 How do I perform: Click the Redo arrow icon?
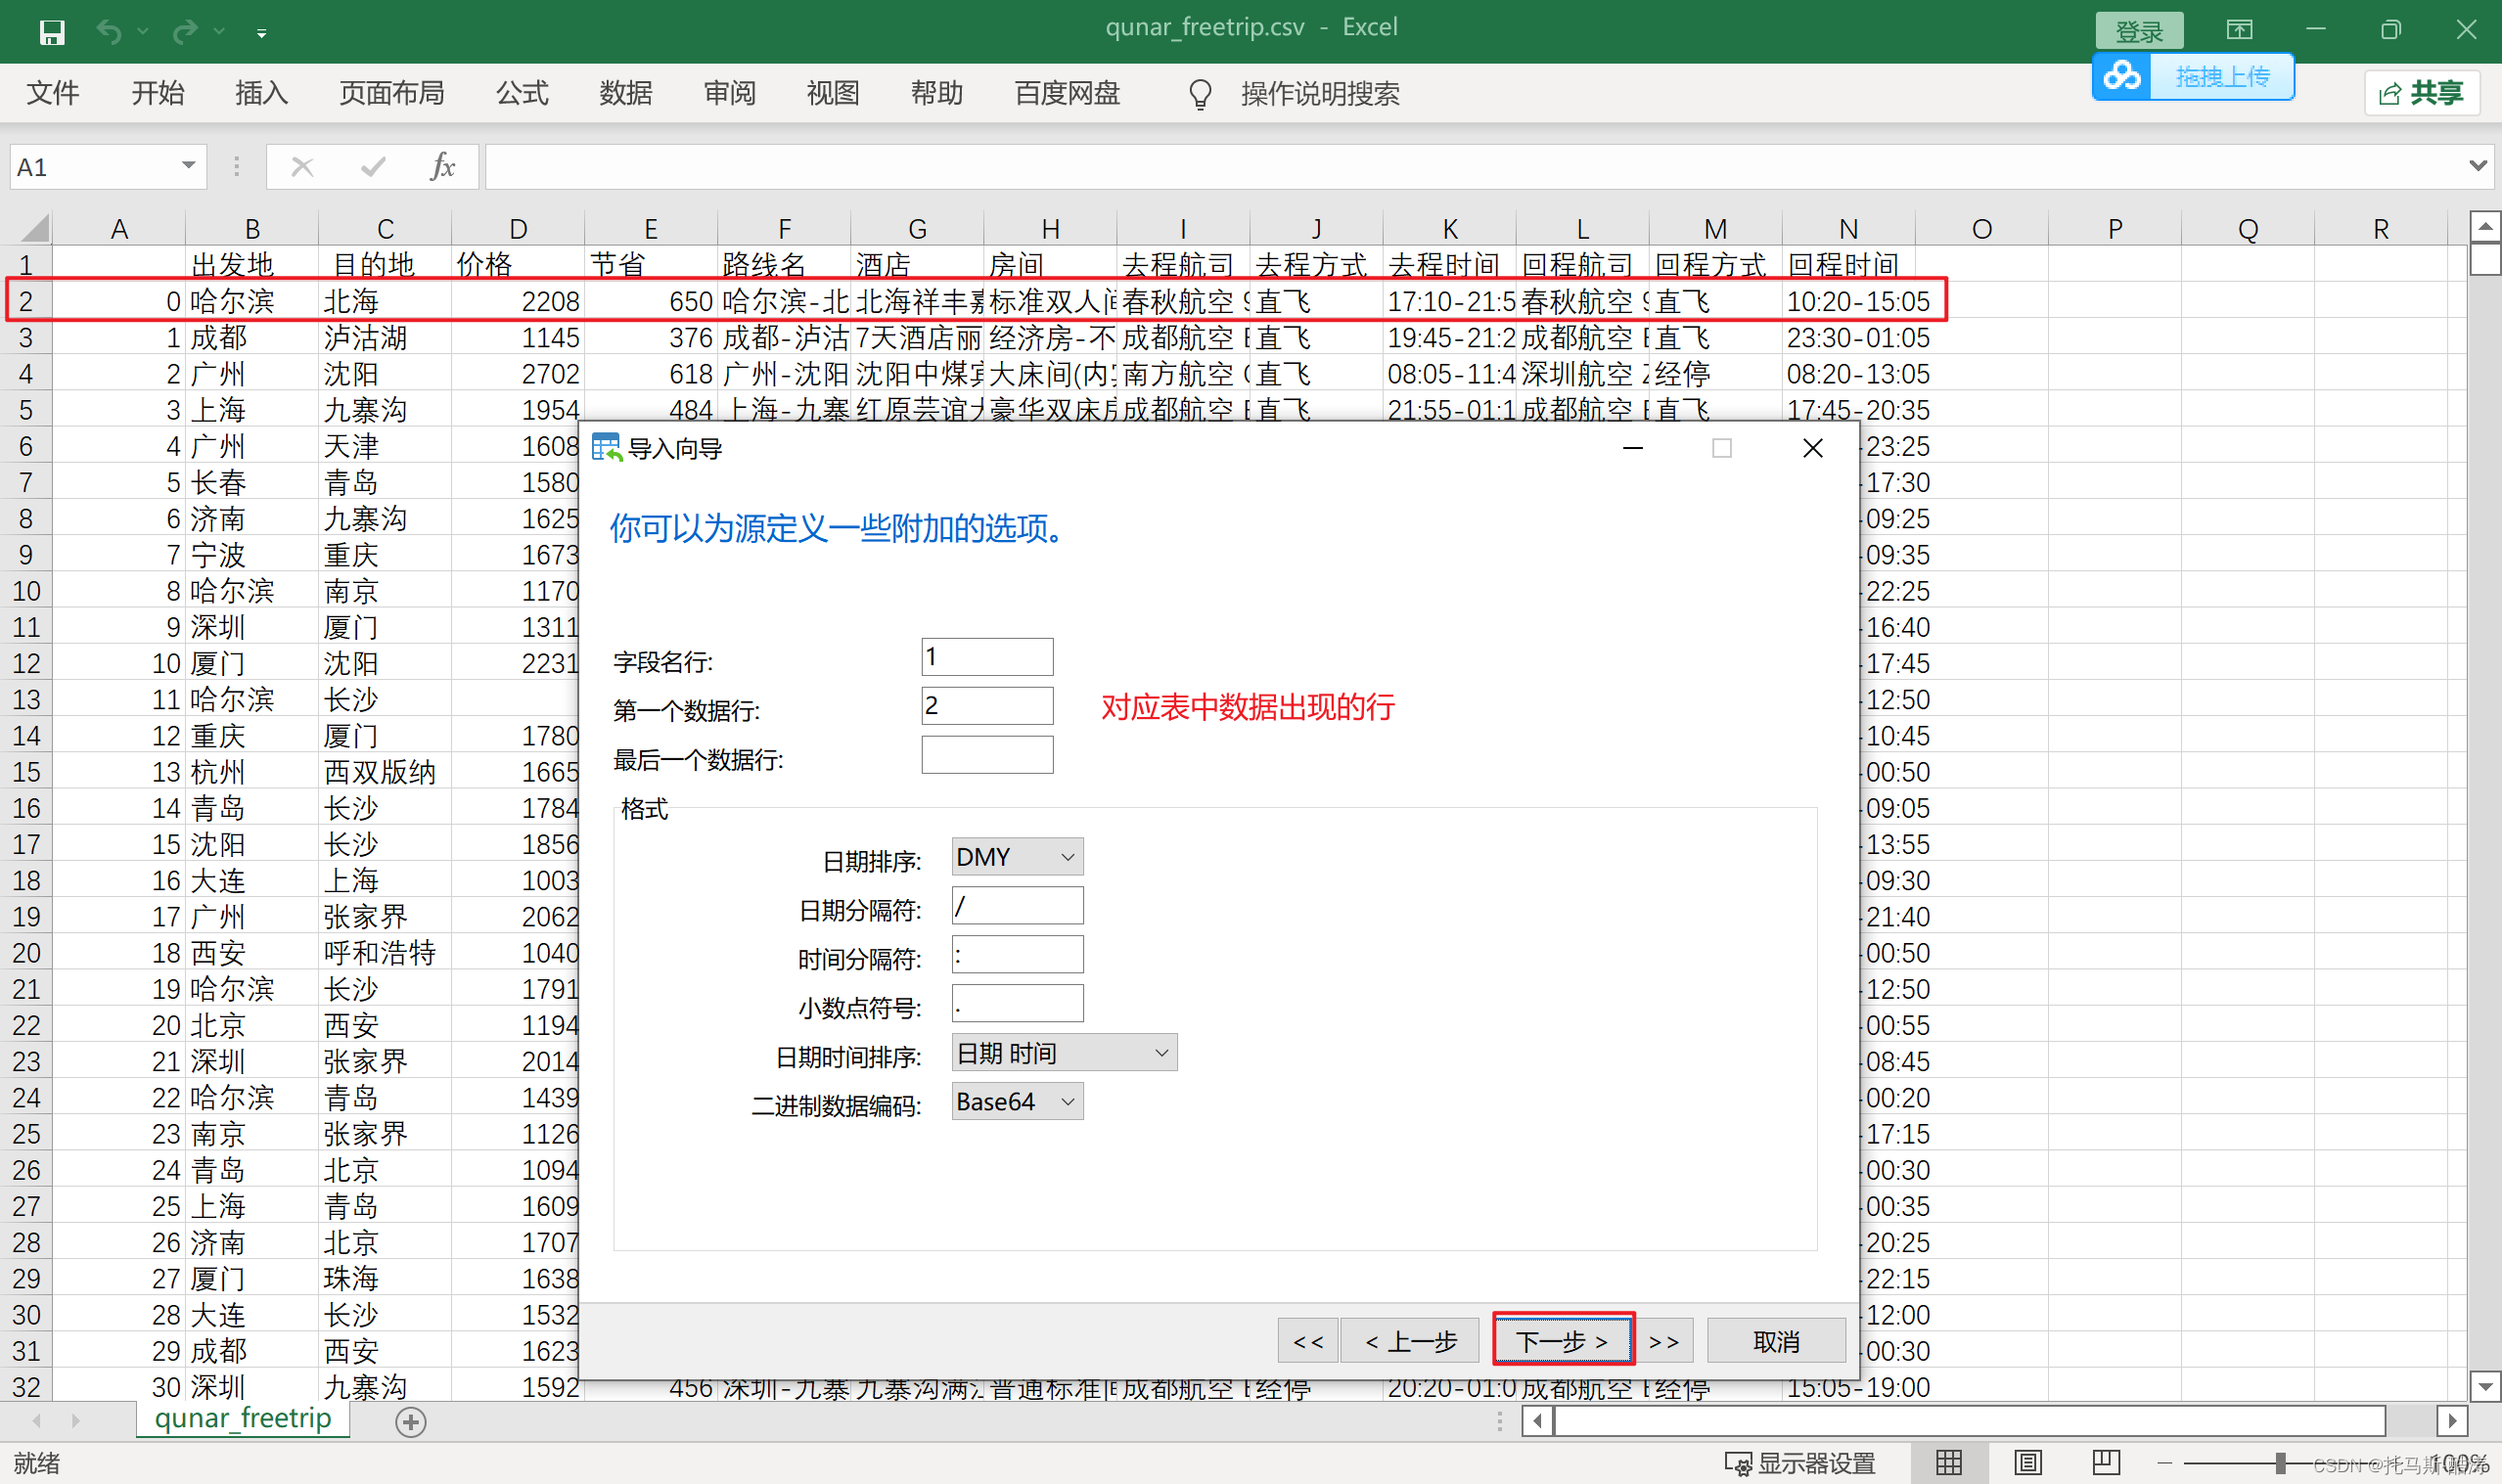click(x=184, y=32)
